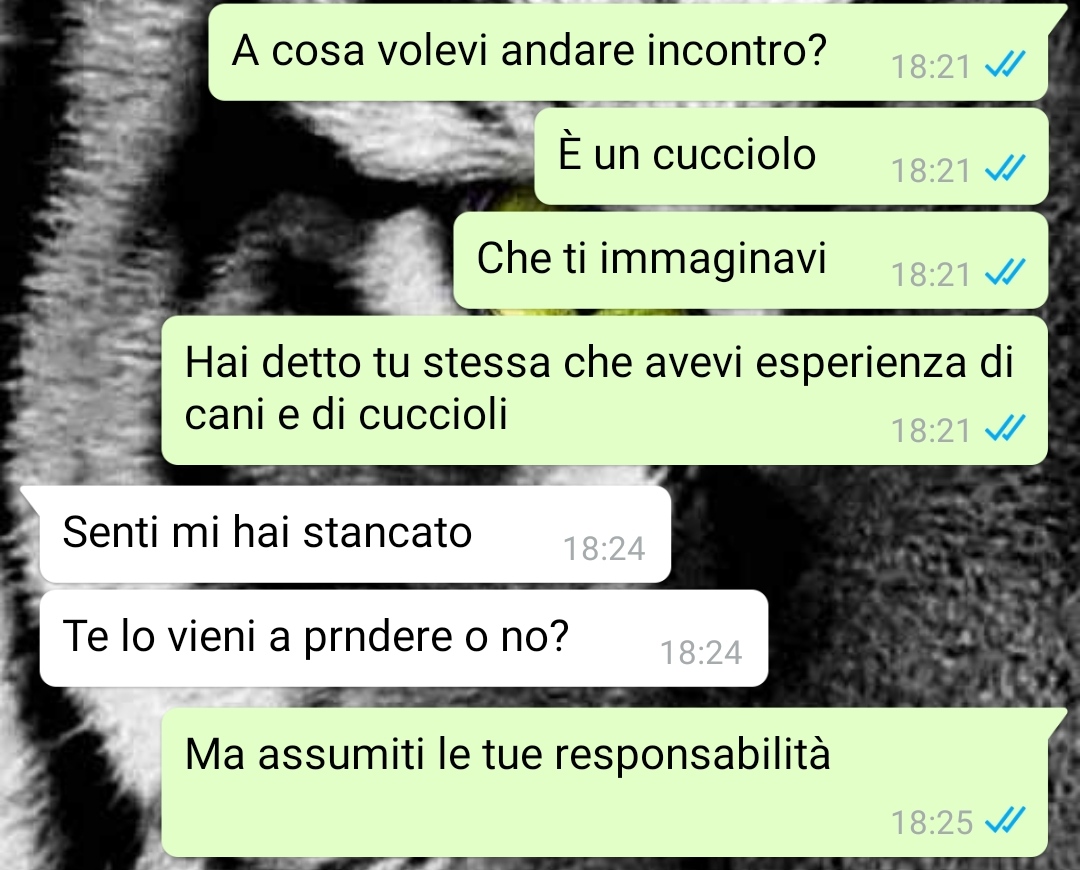Tap the received message 'Te lo vieni a prndere o no?'
Image resolution: width=1080 pixels, height=870 pixels.
pos(404,639)
